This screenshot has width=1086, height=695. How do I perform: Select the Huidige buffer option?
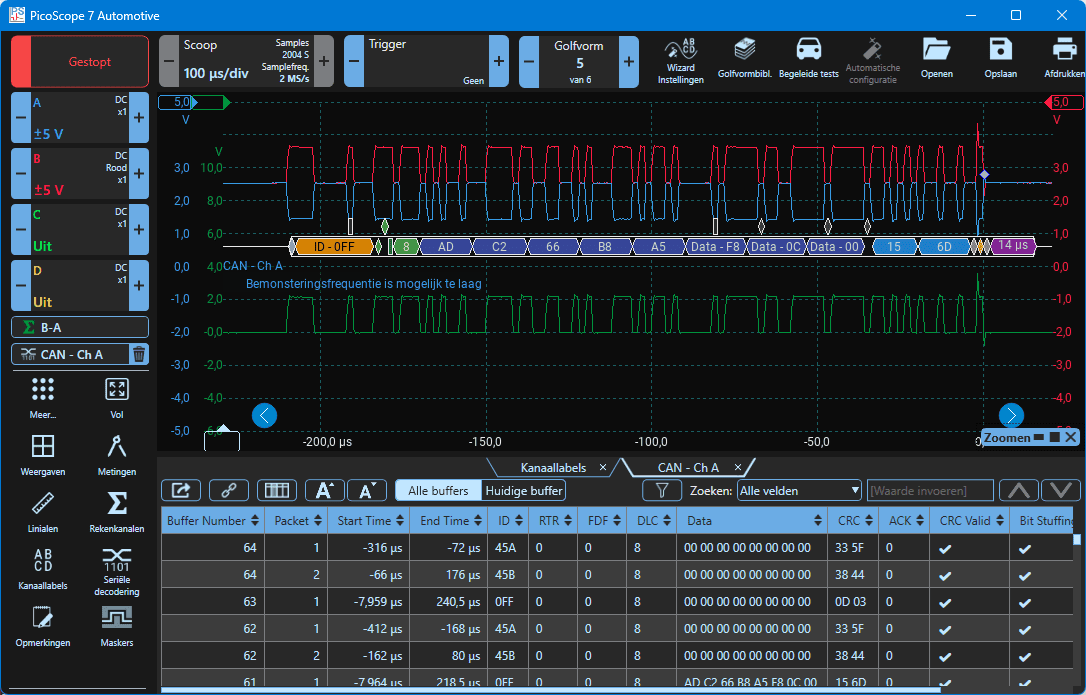coord(524,491)
